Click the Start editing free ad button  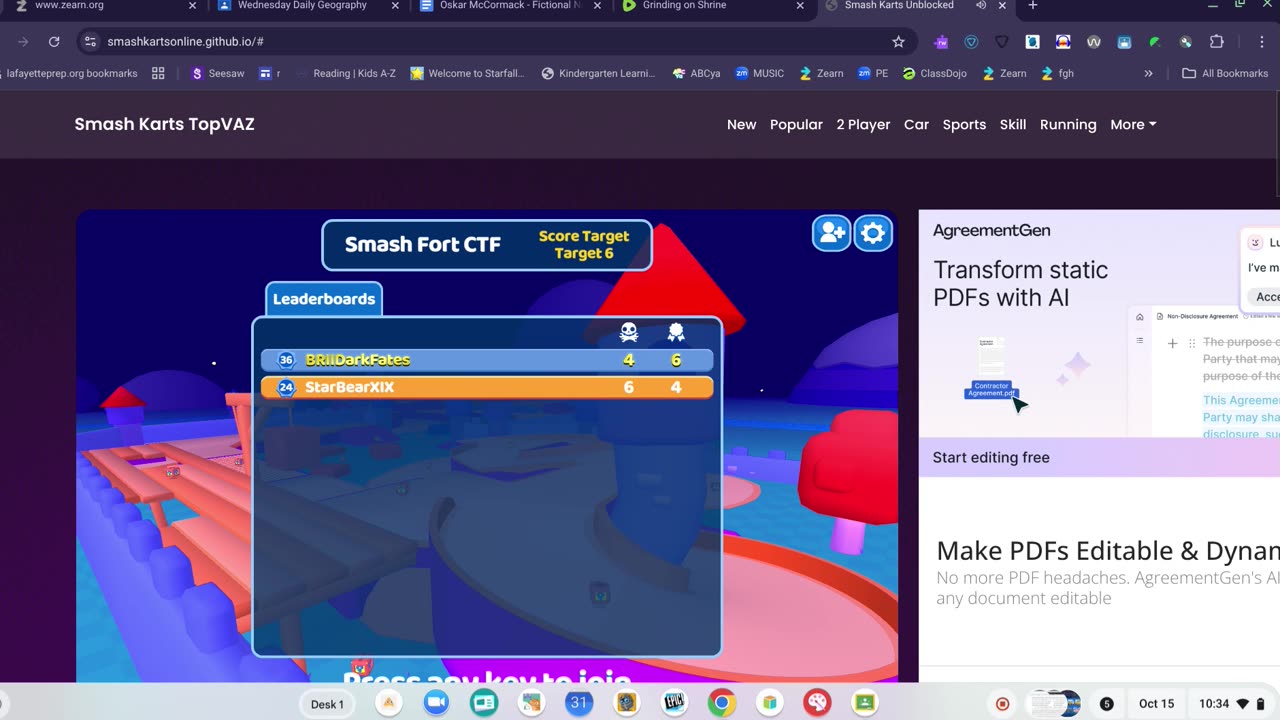[x=991, y=457]
